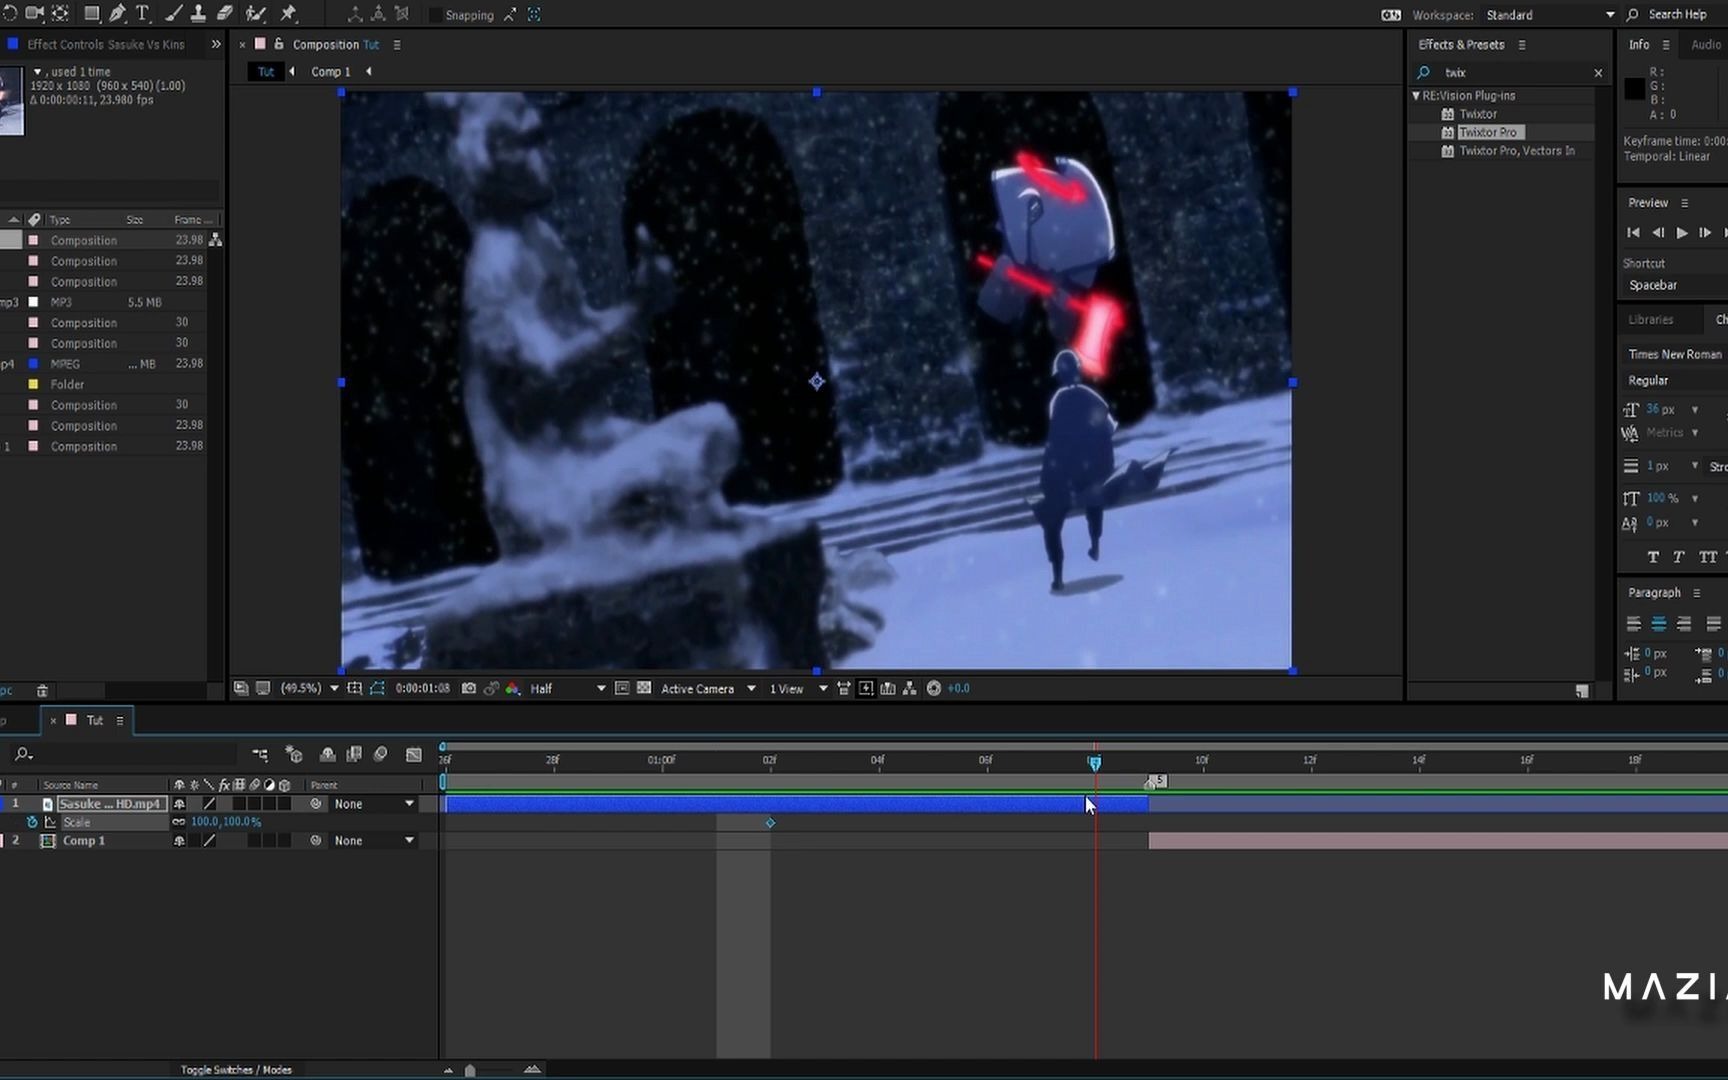Open parent dropdown for Sasuke HD.mp4 layer

(x=373, y=804)
